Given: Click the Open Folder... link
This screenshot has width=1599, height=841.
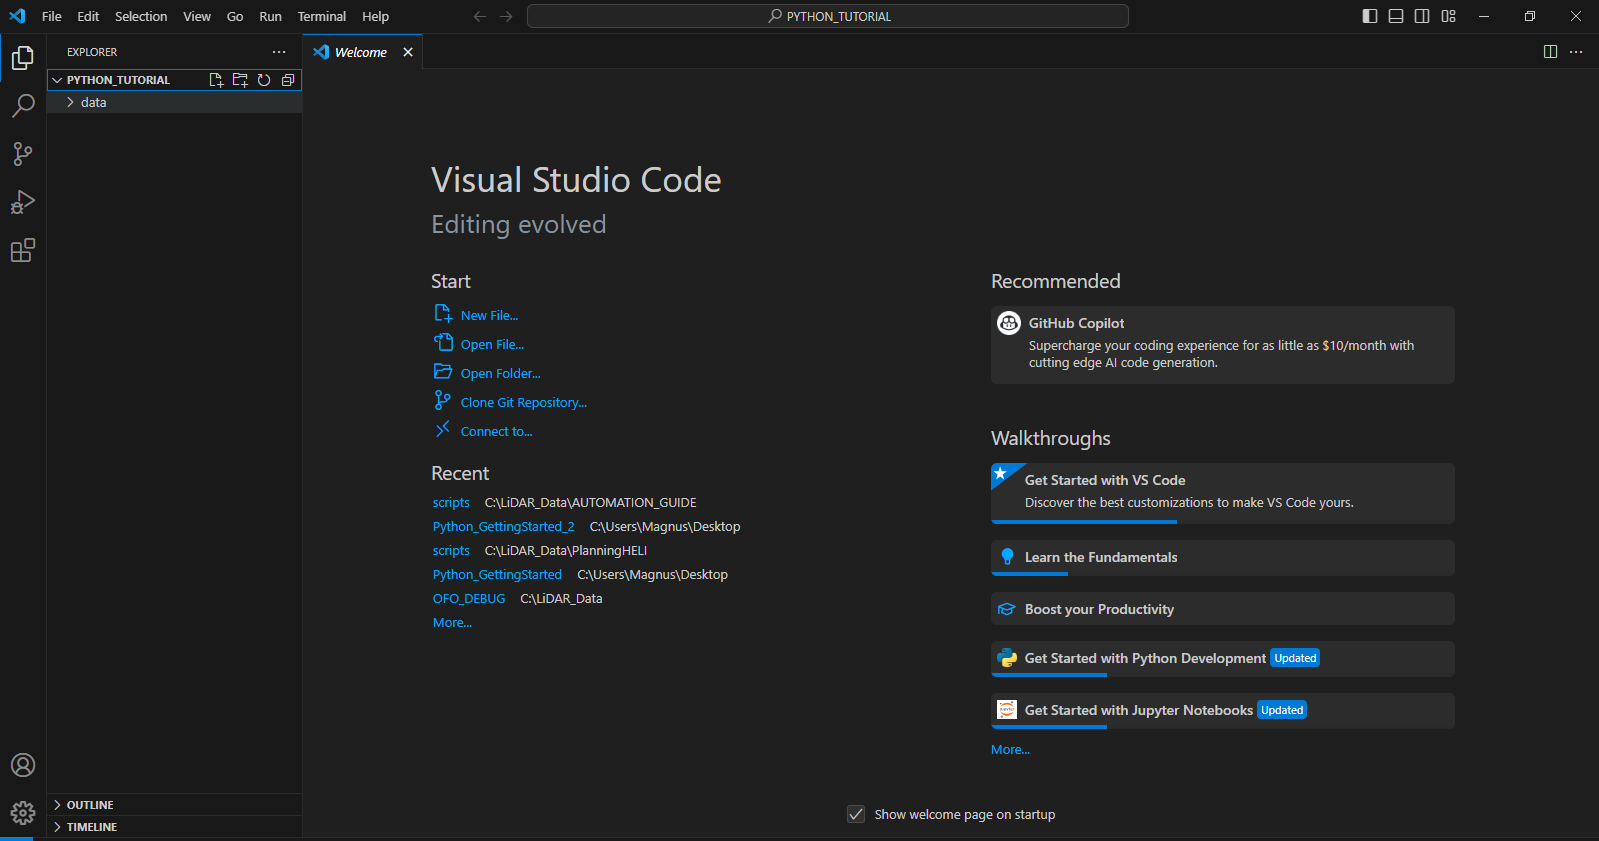Looking at the screenshot, I should coord(500,373).
